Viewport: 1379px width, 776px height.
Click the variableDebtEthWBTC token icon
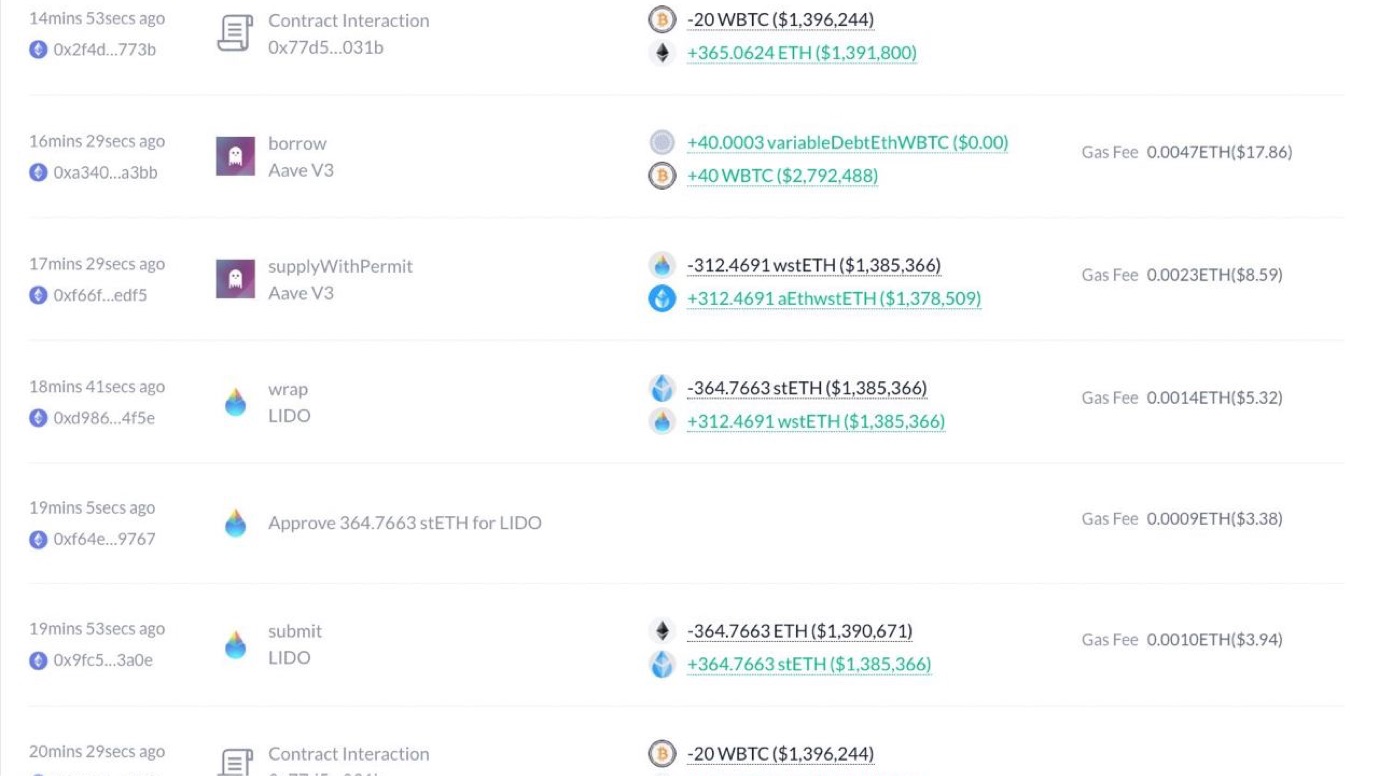click(x=662, y=143)
